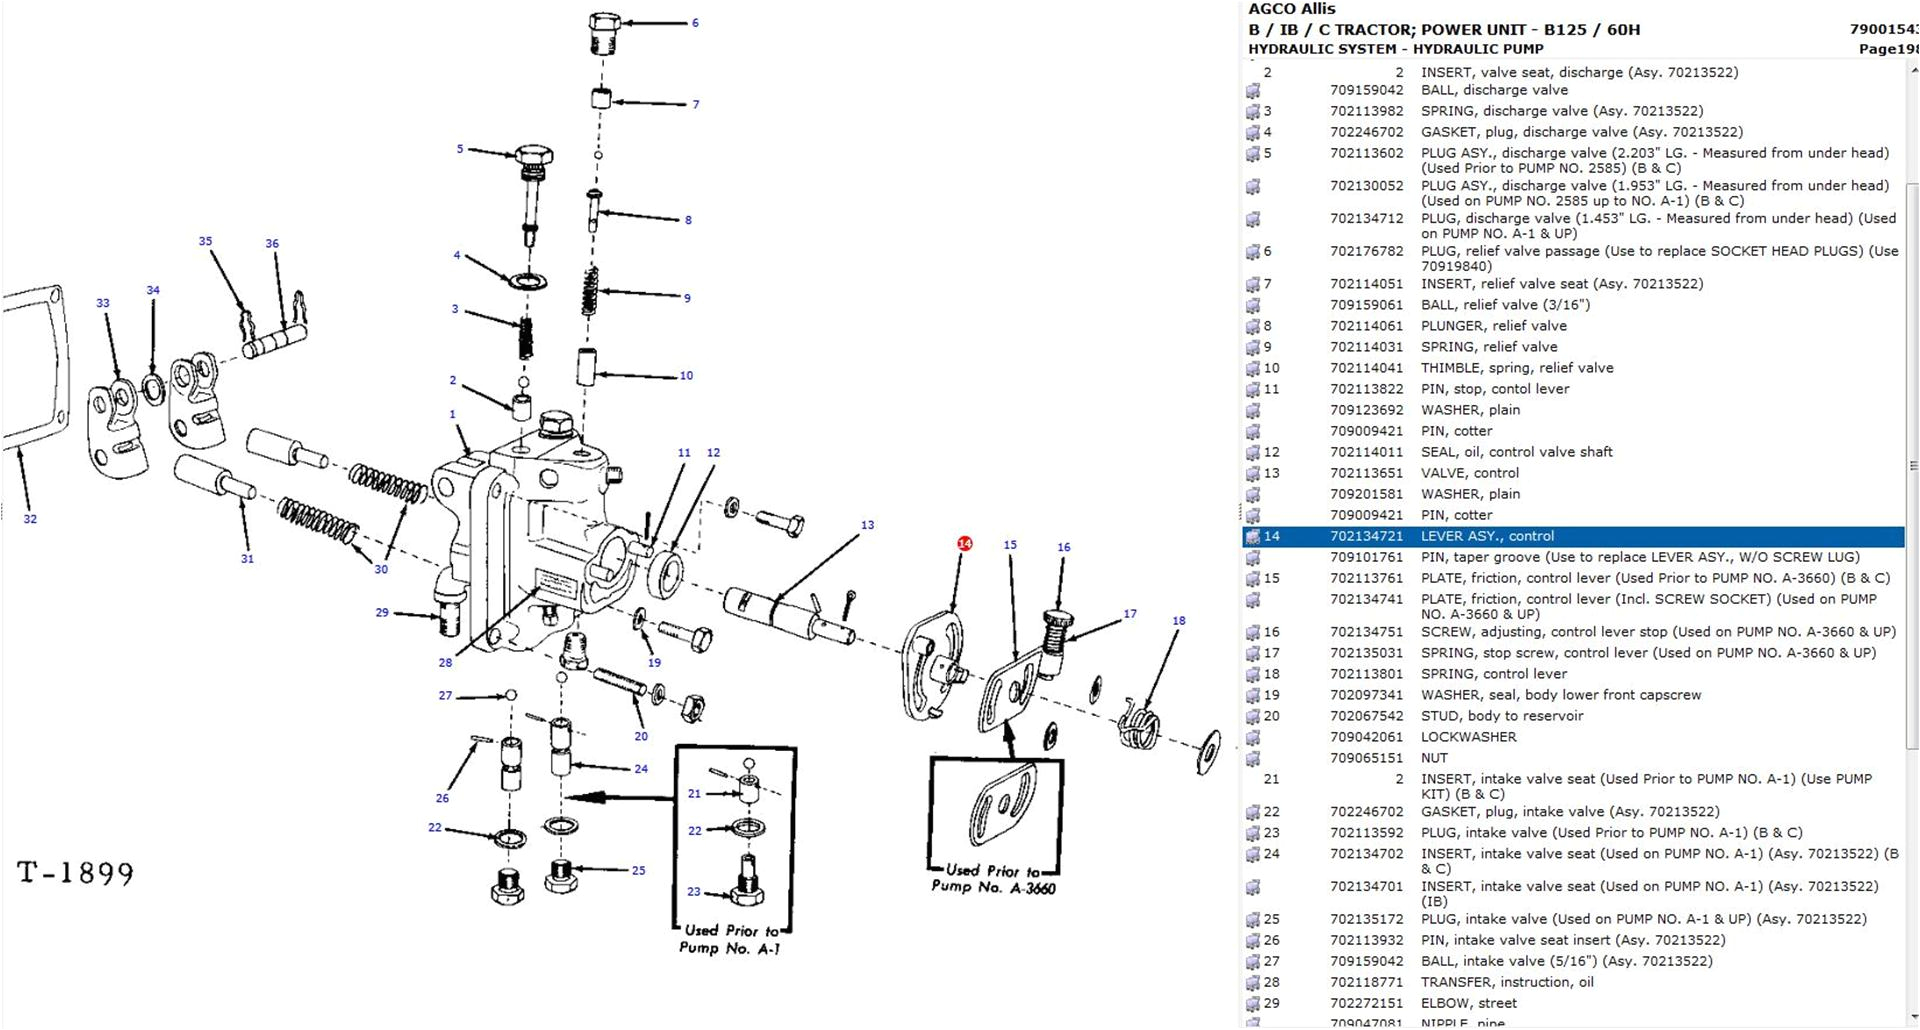Image resolution: width=1920 pixels, height=1030 pixels.
Task: Click callout 32 near the gasket drawing
Action: [x=30, y=519]
